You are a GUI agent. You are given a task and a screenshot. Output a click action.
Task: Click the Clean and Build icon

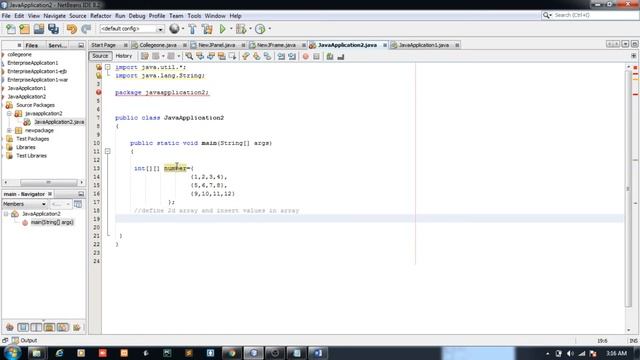[x=207, y=29]
